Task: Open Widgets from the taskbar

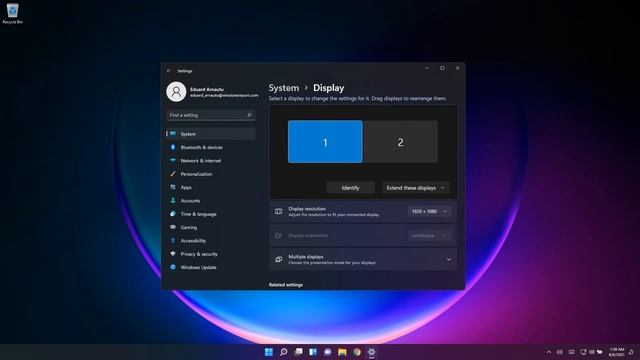Action: click(313, 352)
